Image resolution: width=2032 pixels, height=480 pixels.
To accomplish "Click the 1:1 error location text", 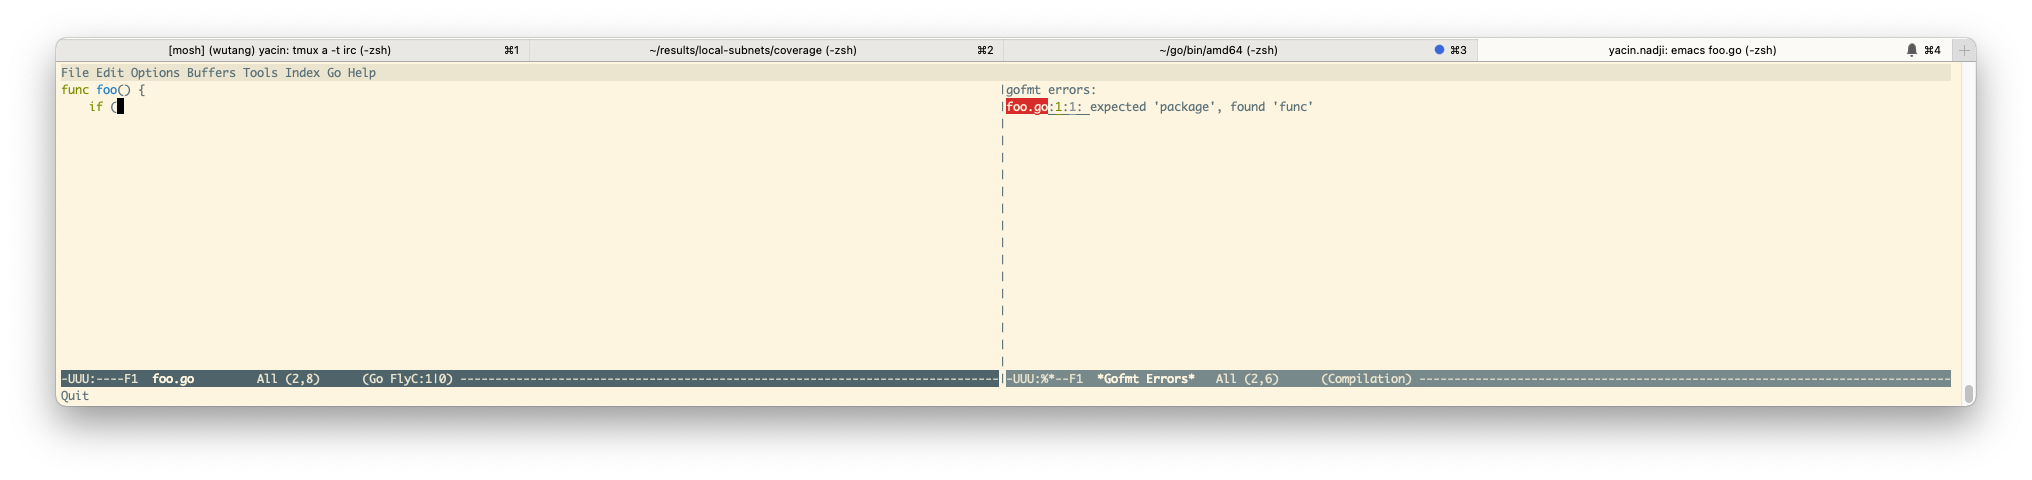I will point(1065,107).
